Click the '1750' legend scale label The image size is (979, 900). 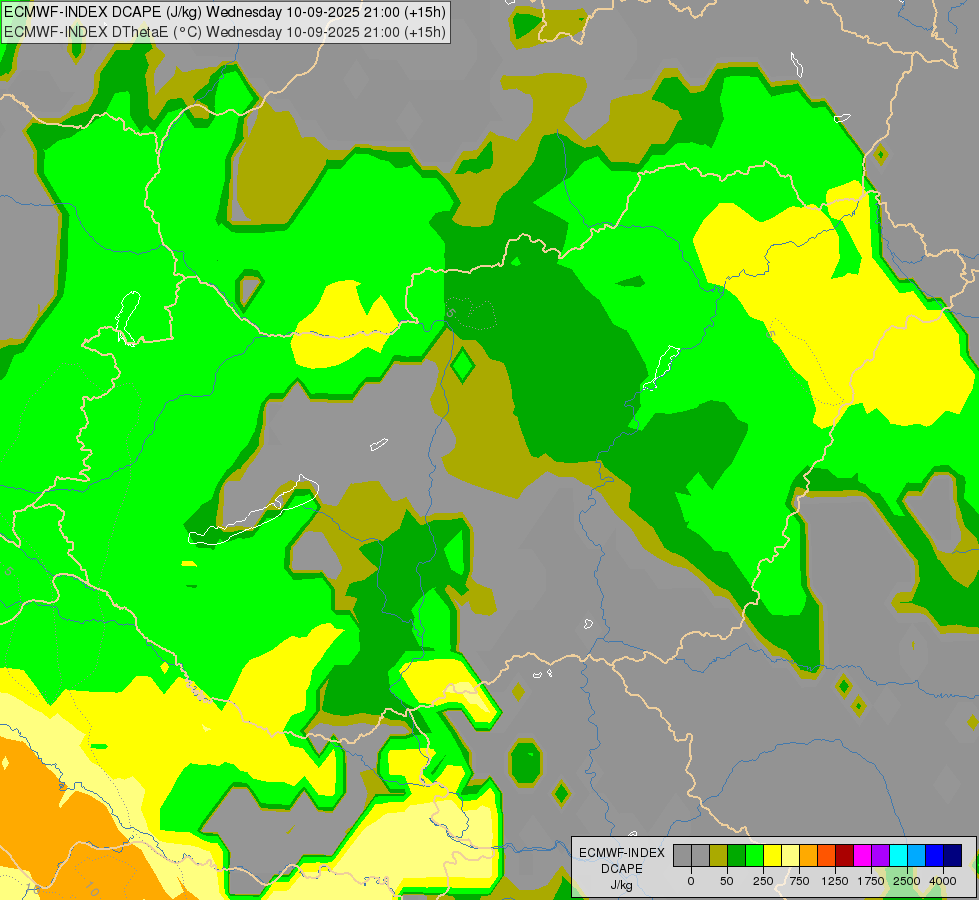871,881
